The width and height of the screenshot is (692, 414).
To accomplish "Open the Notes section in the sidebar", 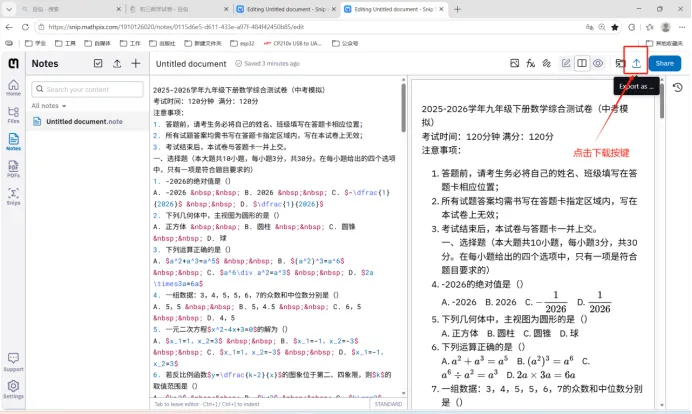I will 13,142.
